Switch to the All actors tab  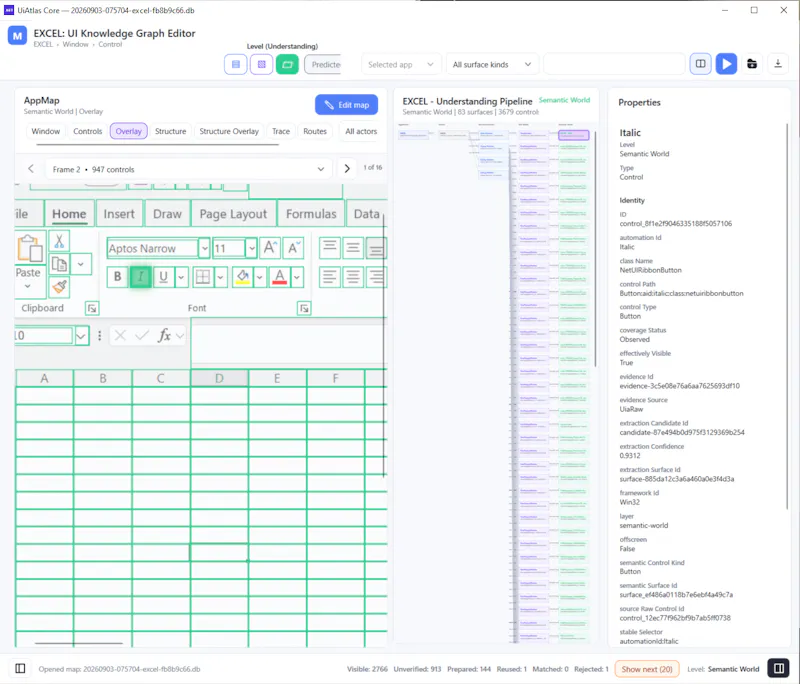361,131
